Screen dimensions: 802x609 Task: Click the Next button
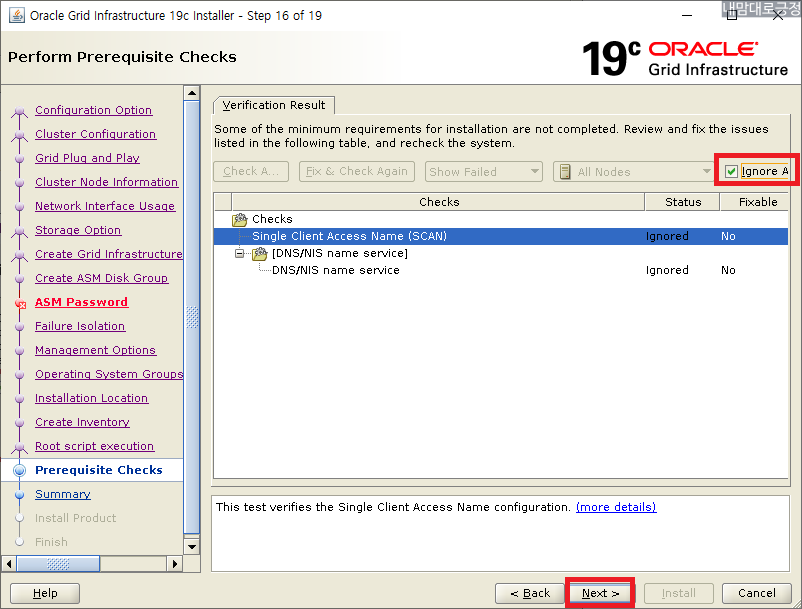point(600,593)
